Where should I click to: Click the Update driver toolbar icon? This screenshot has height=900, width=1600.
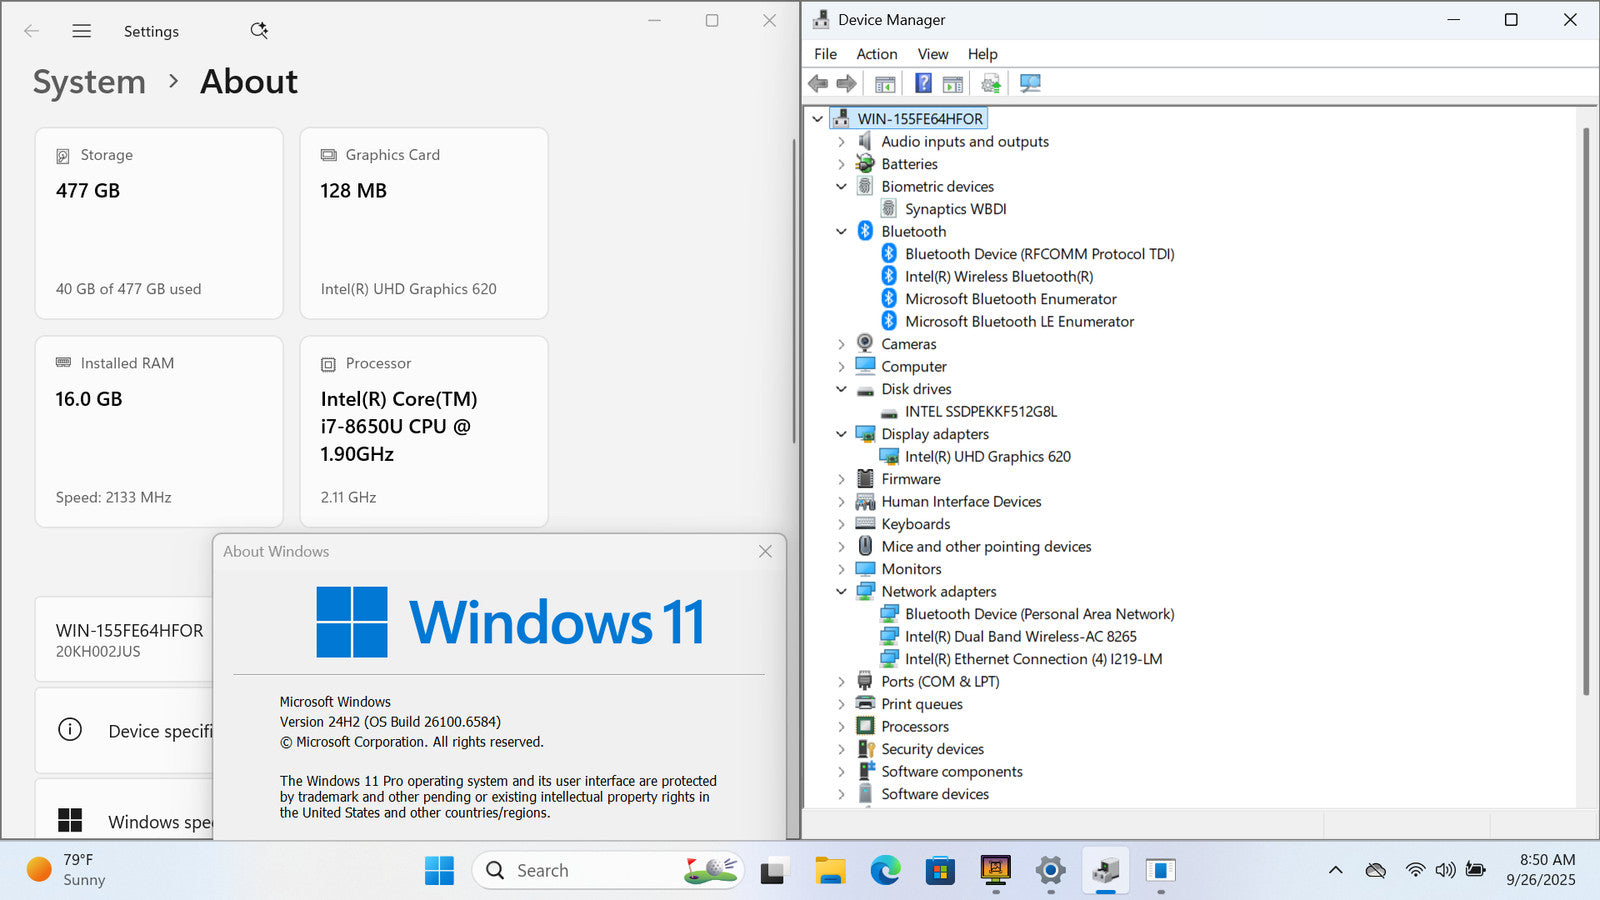coord(990,83)
